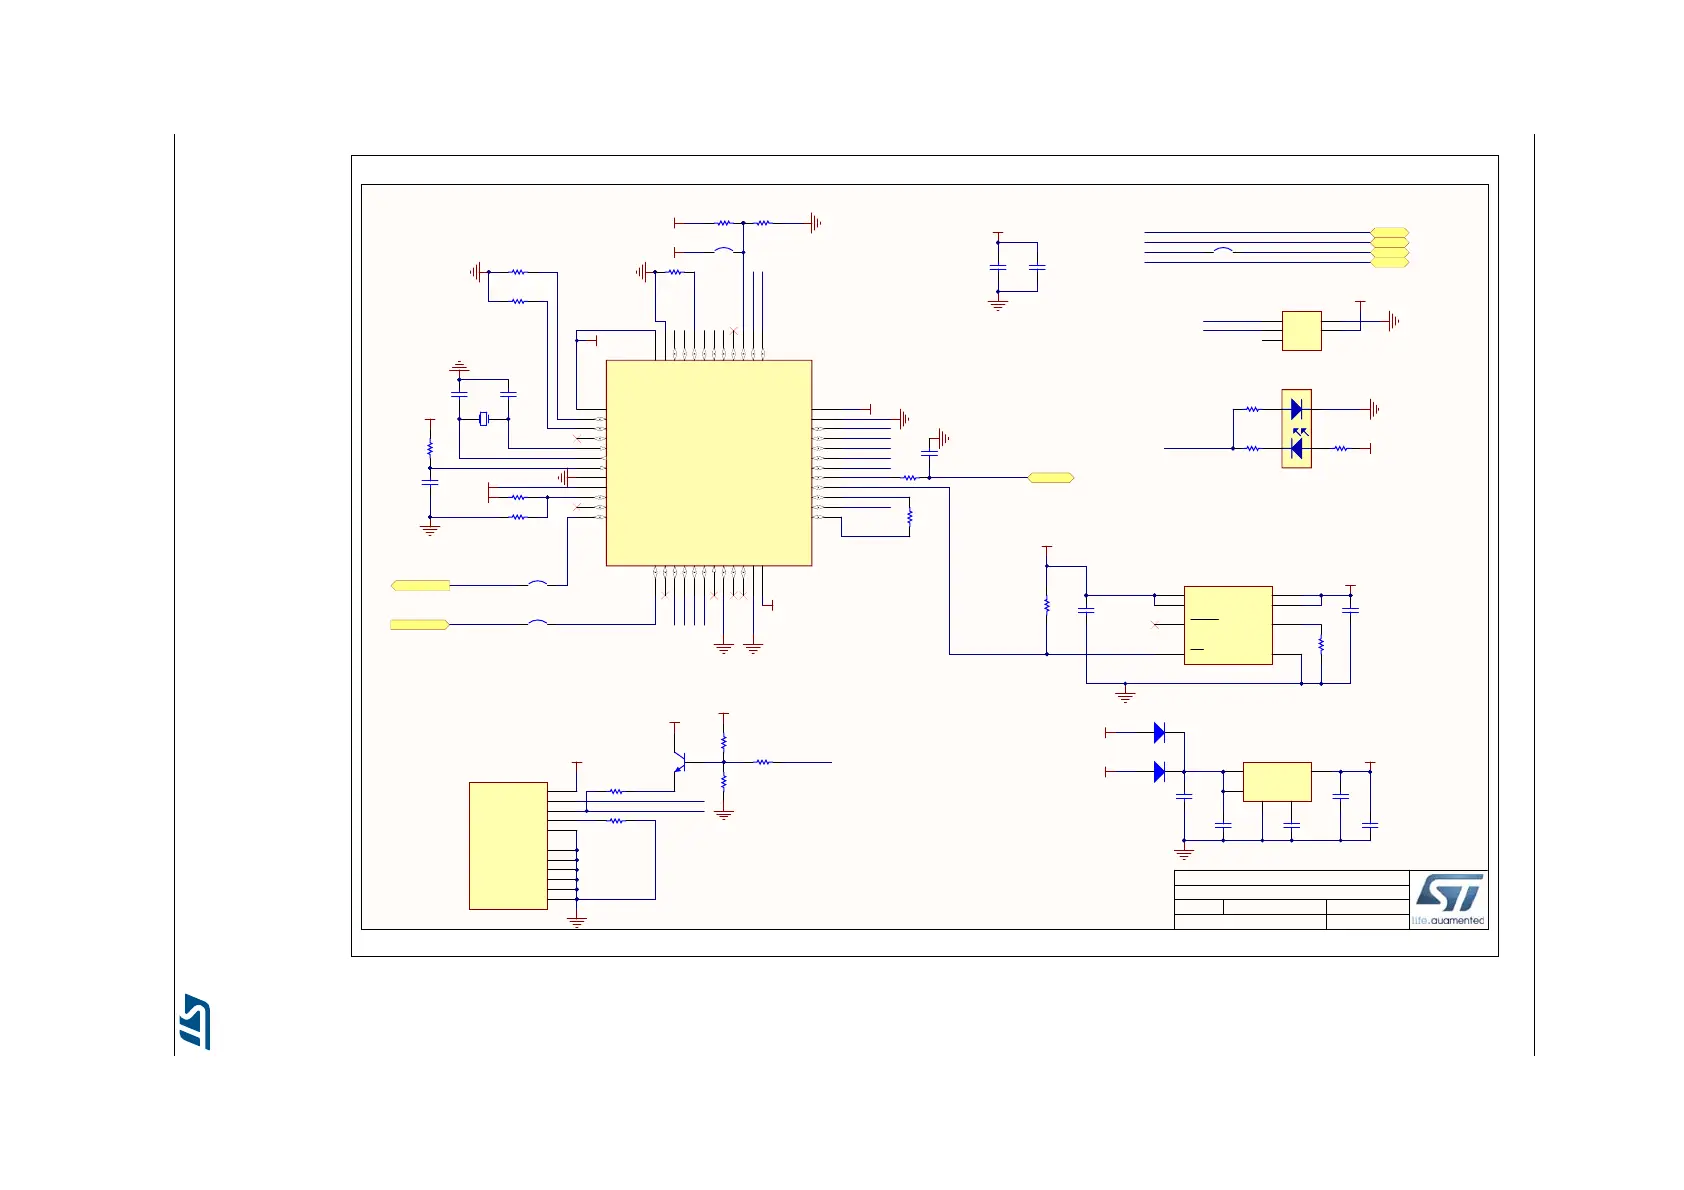Select the ground symbol under the connector block
The width and height of the screenshot is (1684, 1190).
pos(577,922)
